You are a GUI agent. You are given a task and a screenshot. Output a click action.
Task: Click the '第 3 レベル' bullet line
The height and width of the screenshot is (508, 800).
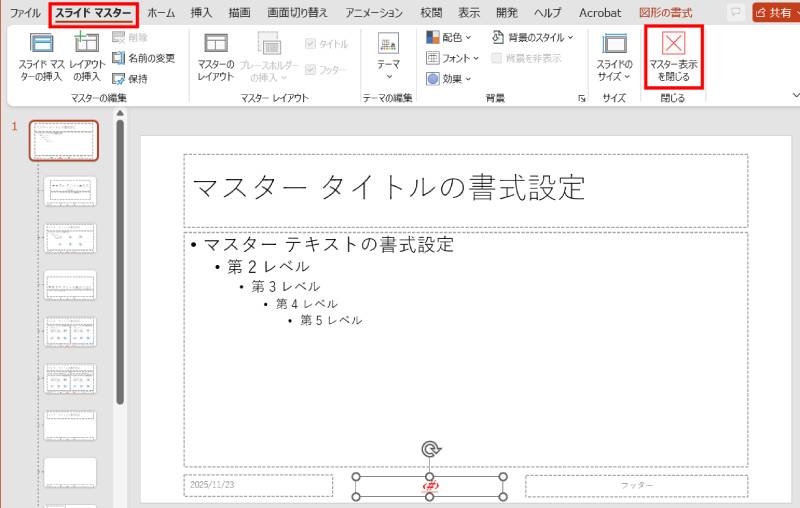(286, 286)
